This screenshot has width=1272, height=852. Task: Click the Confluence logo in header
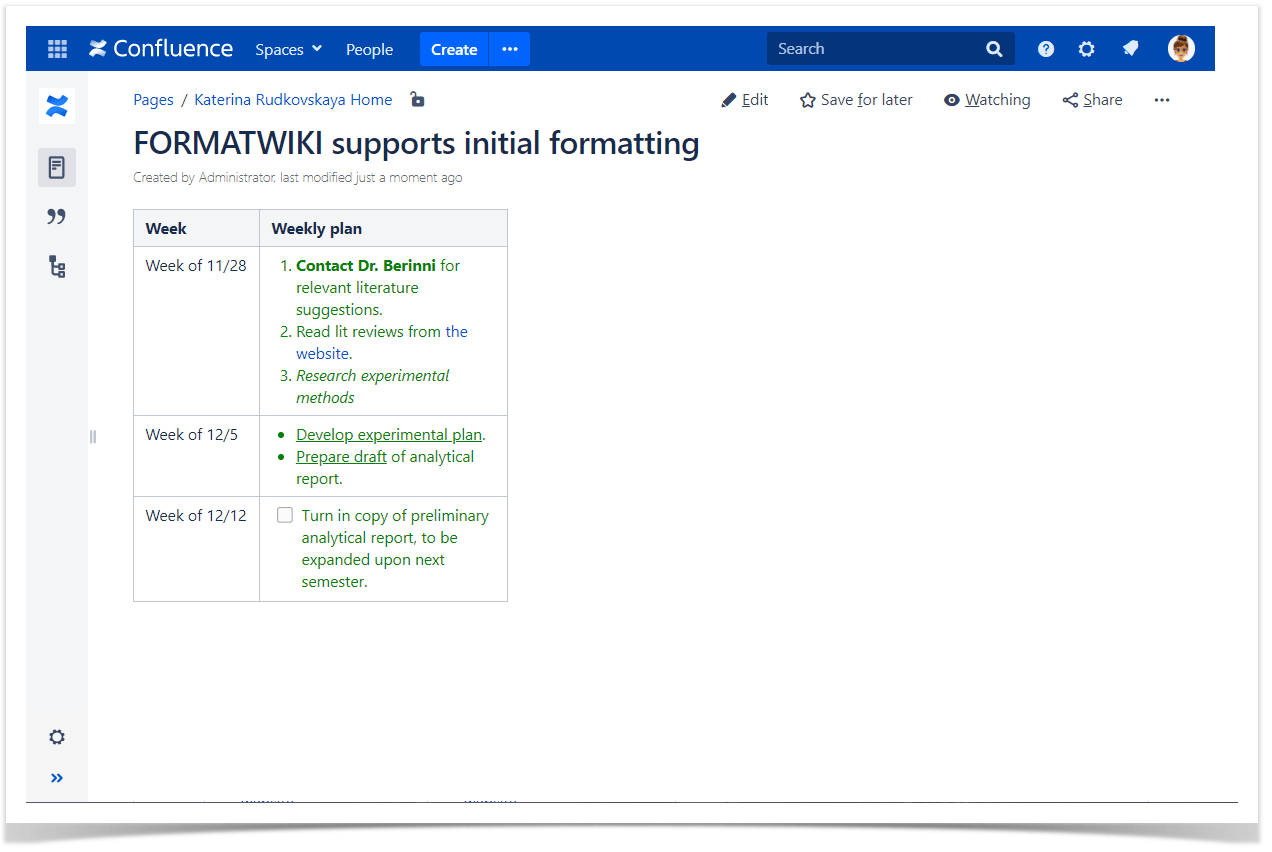(161, 49)
